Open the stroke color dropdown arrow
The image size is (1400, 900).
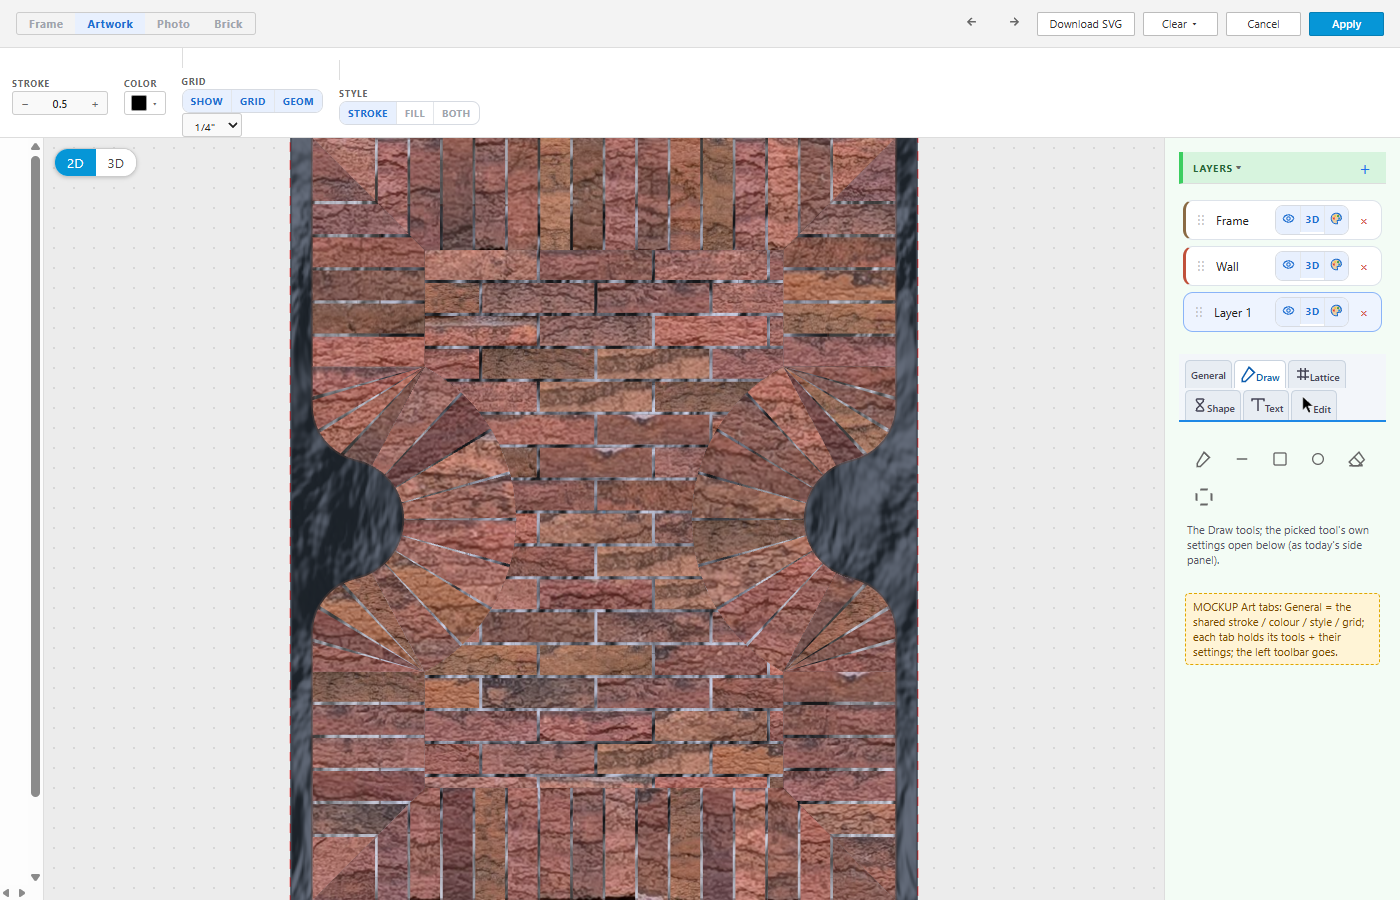coord(155,104)
